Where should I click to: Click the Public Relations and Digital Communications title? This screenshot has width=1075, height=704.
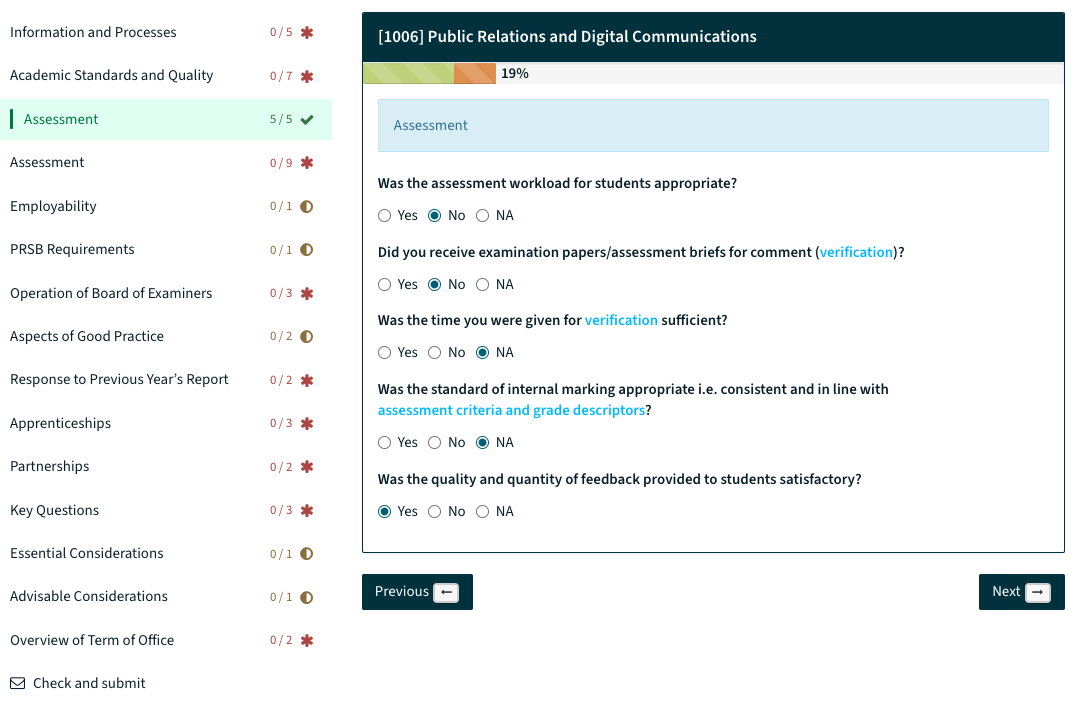point(567,36)
